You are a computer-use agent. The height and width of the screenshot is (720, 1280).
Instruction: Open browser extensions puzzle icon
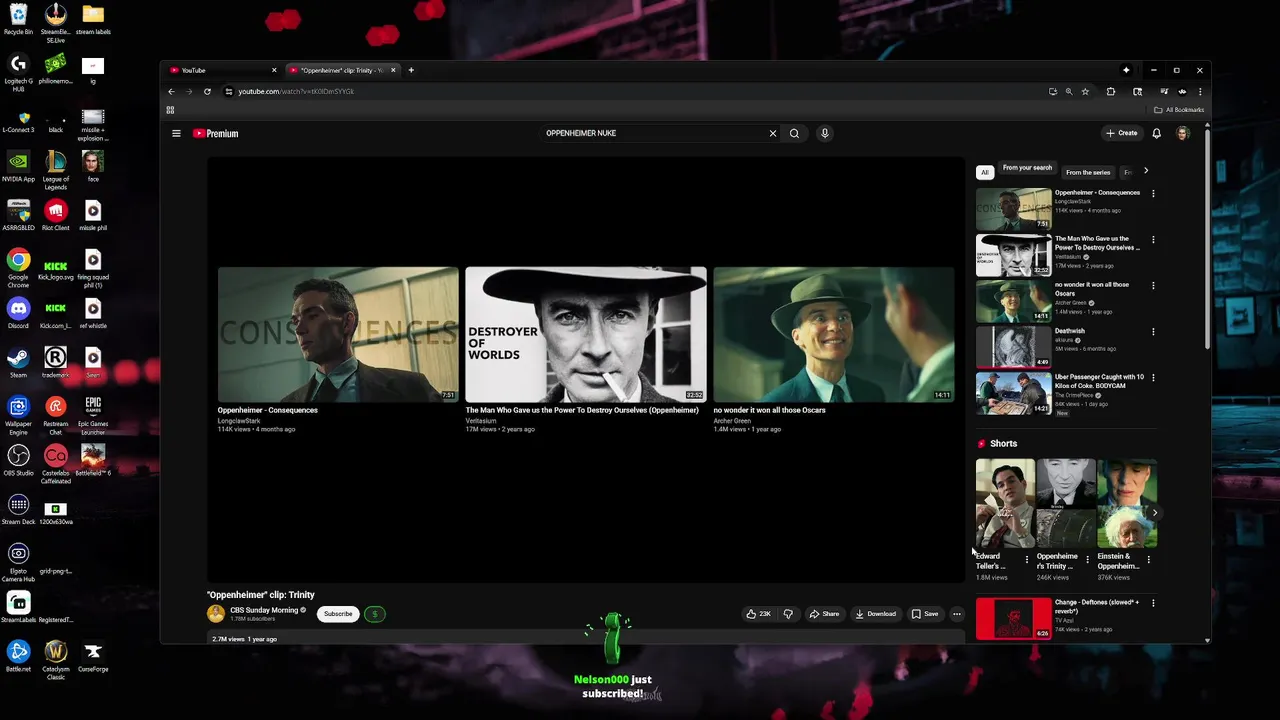[x=1111, y=91]
